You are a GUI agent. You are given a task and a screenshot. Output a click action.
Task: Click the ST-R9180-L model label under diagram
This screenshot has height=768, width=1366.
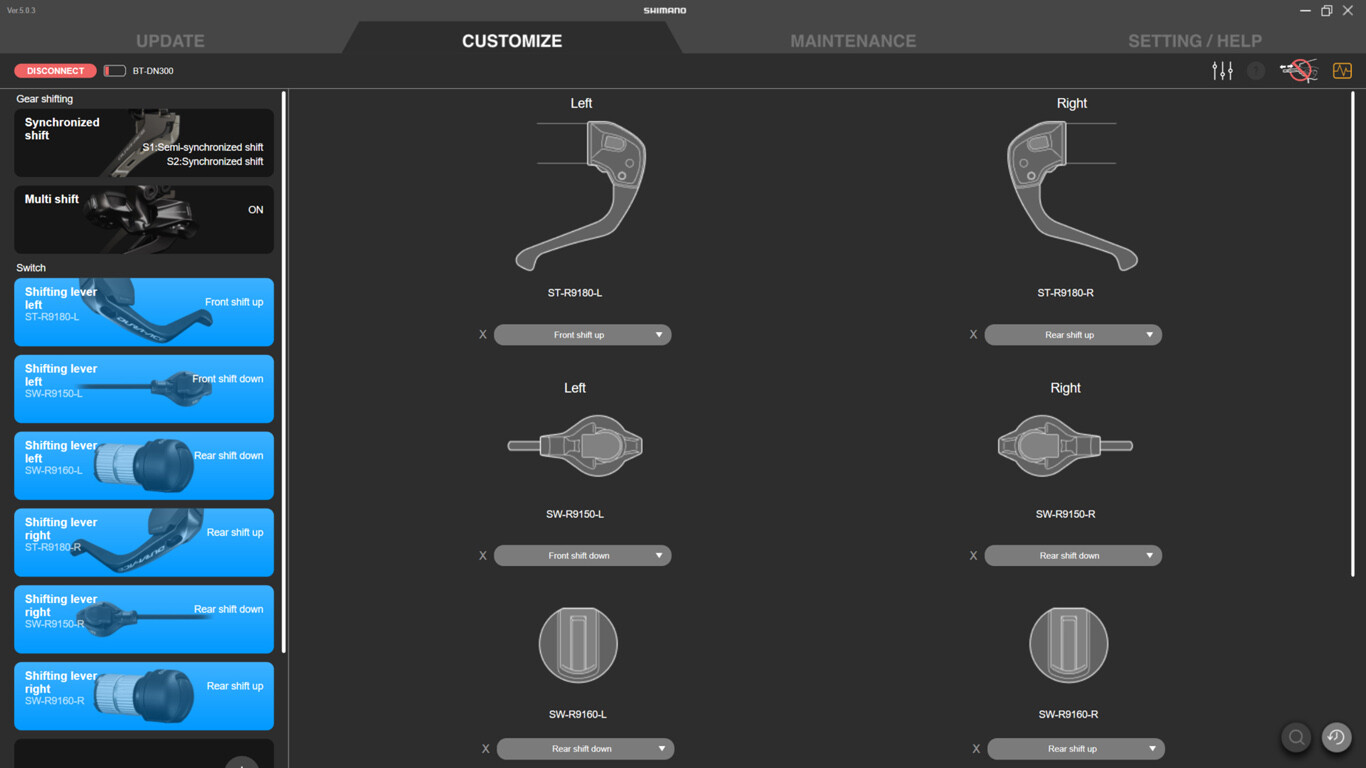(x=575, y=293)
